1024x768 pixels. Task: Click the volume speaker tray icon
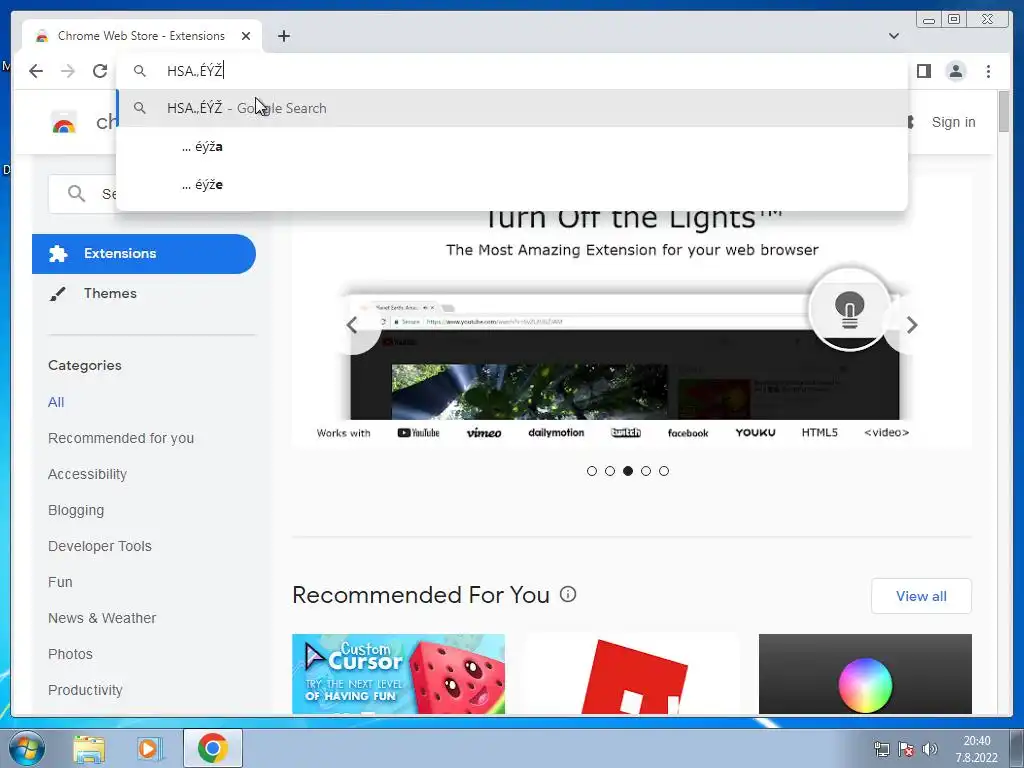coord(930,749)
